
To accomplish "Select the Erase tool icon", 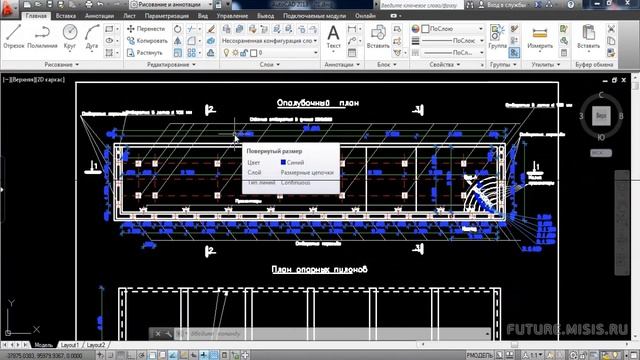I will coord(211,29).
